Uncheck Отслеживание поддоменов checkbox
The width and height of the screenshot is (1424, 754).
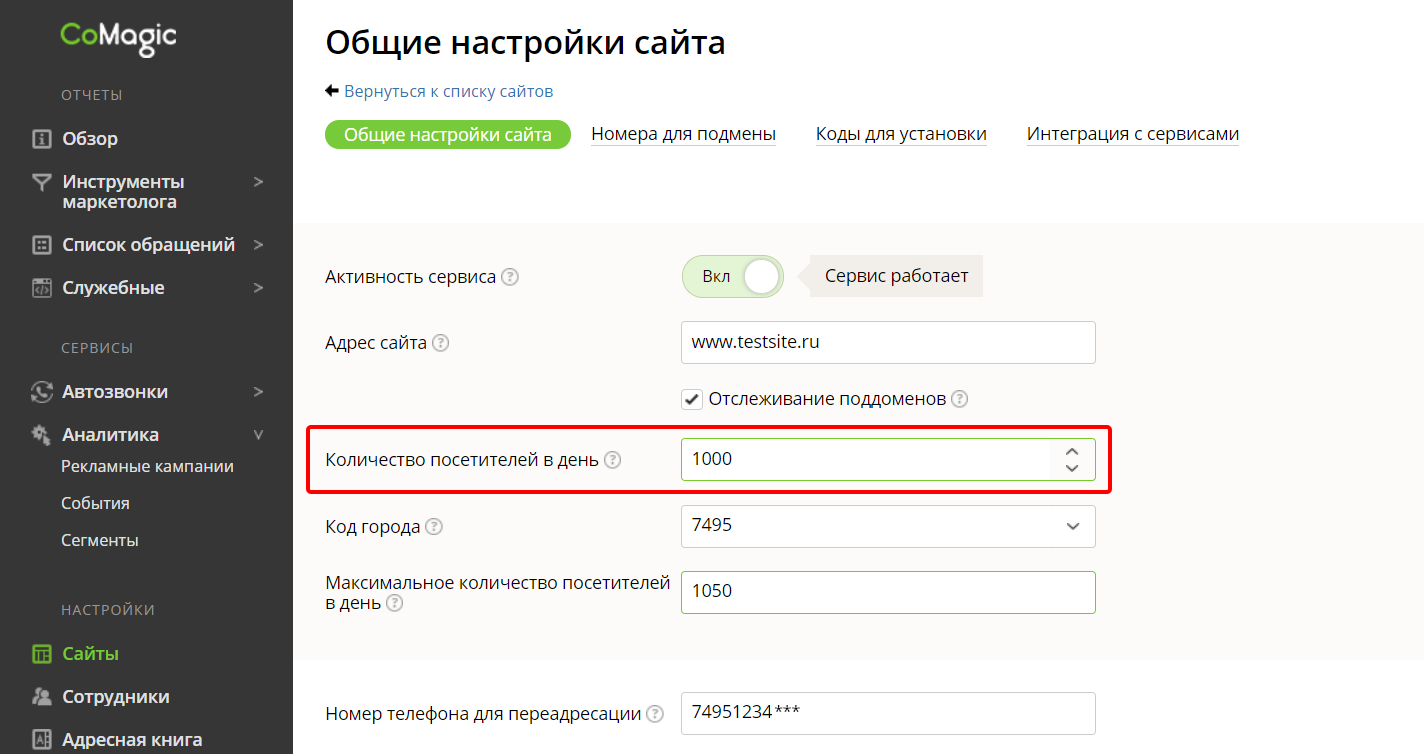click(x=692, y=399)
